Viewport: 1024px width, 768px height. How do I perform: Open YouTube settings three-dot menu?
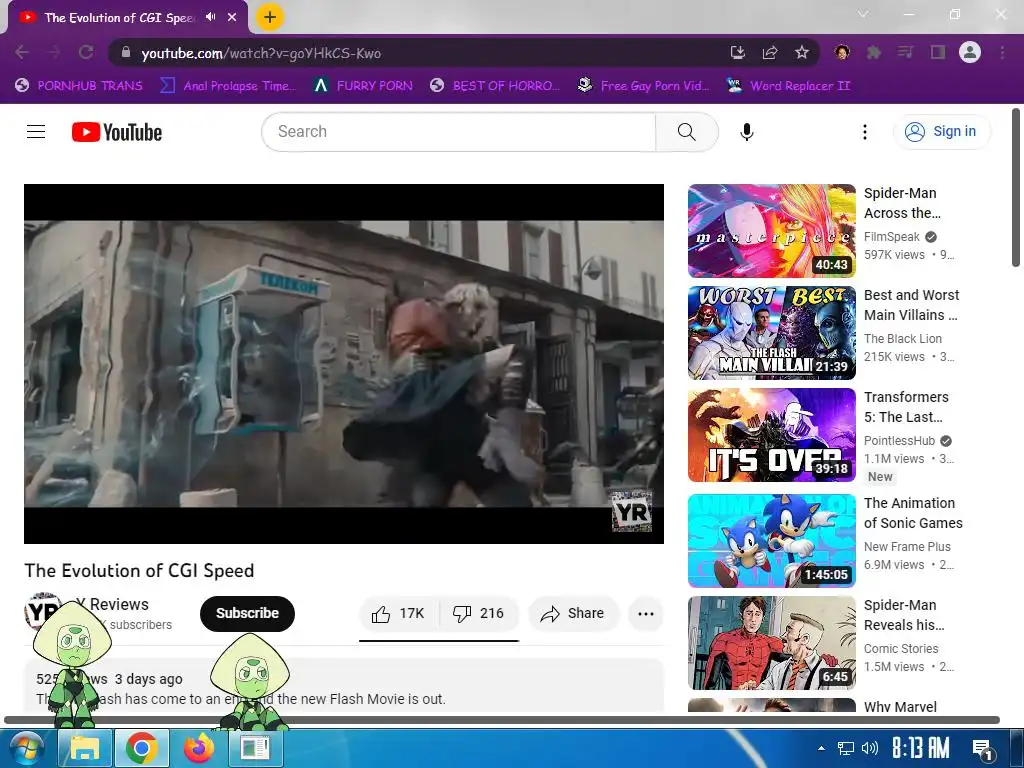click(x=865, y=132)
